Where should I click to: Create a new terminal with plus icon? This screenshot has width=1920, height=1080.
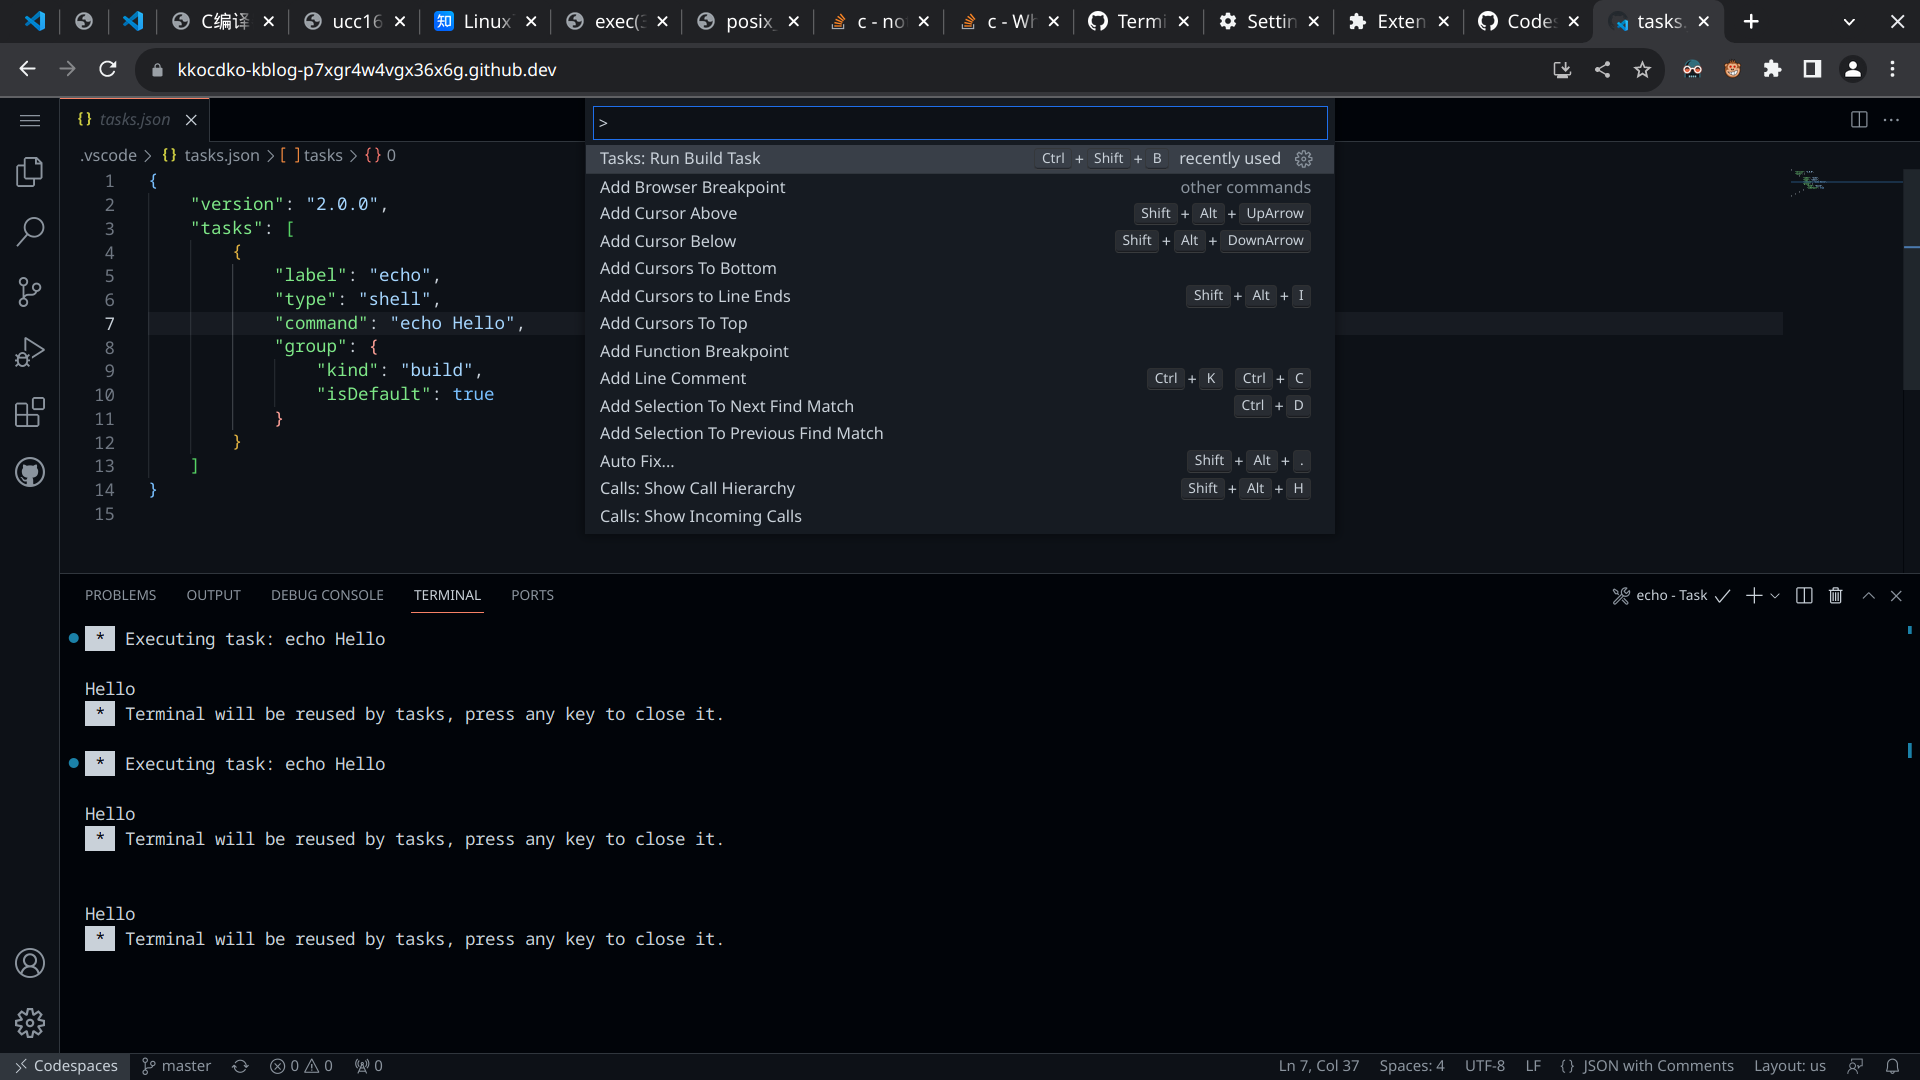[x=1753, y=595]
